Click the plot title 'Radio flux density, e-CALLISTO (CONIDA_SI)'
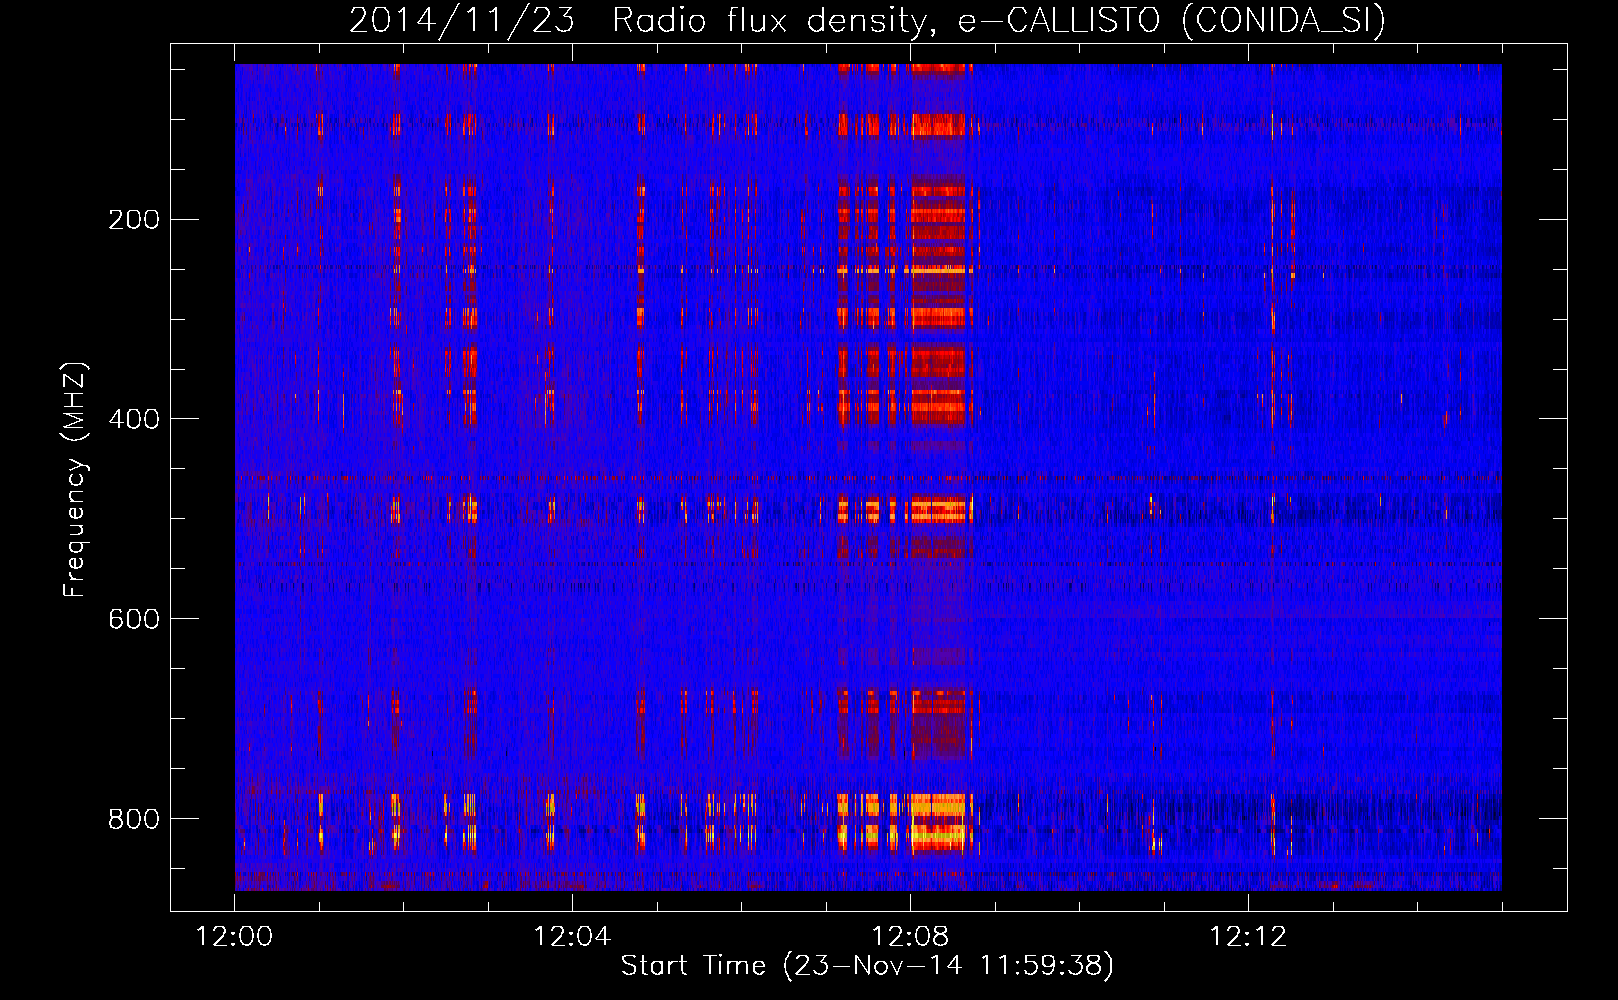This screenshot has height=1000, width=1618. (x=999, y=20)
